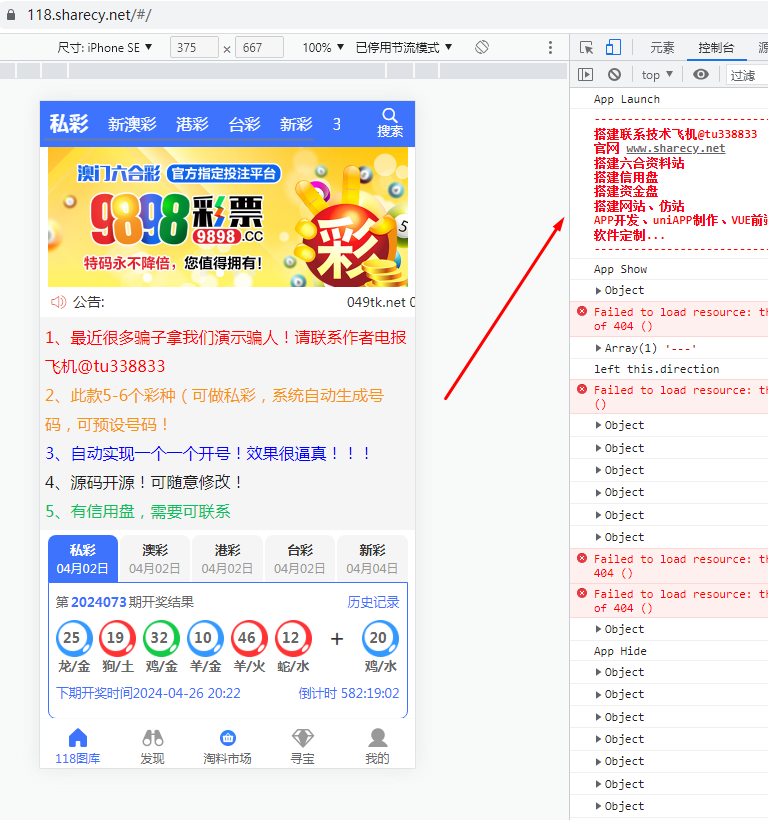Screen dimensions: 768x820
Task: Select the 台彩 04月02日 result tab
Action: pyautogui.click(x=300, y=559)
